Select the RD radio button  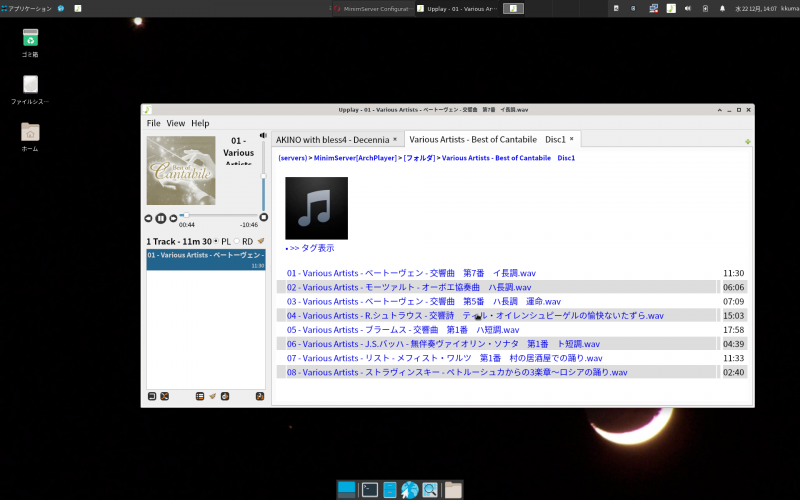click(236, 241)
